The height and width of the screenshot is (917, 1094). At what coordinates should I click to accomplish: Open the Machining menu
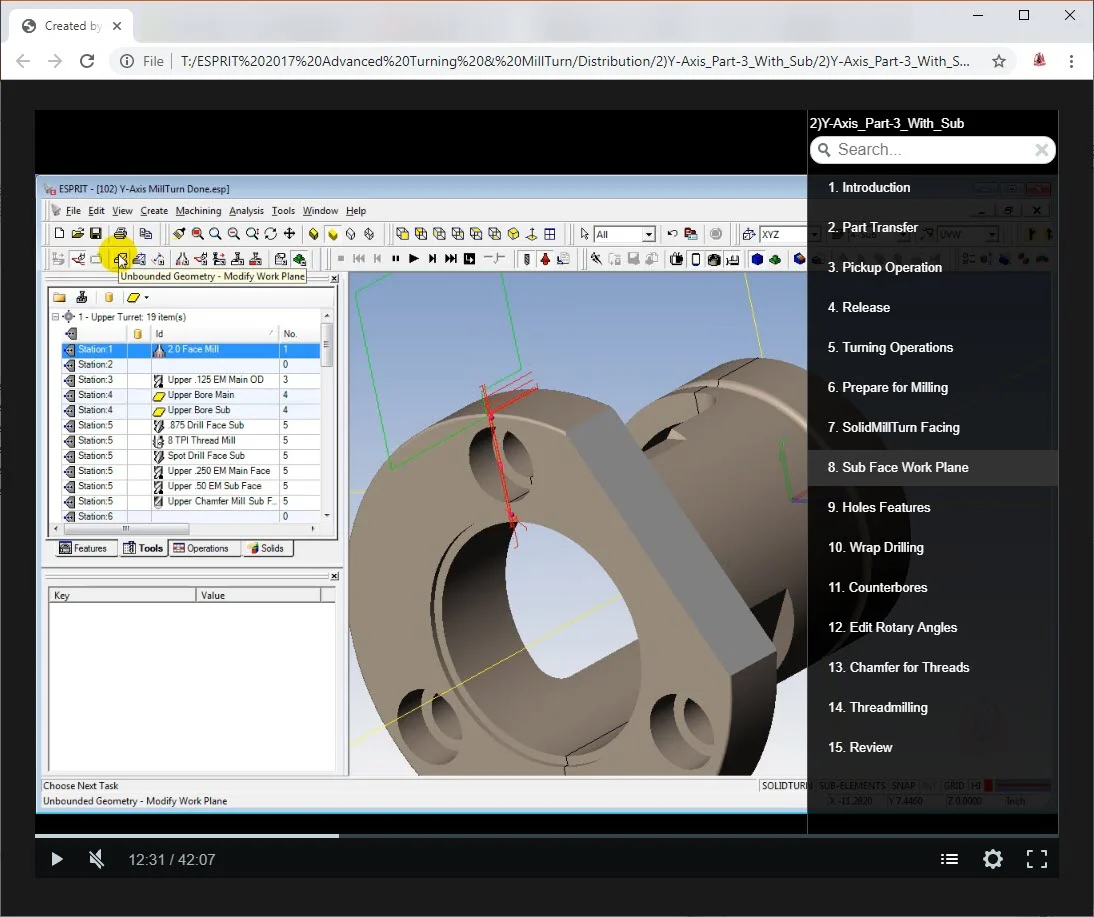tap(198, 211)
